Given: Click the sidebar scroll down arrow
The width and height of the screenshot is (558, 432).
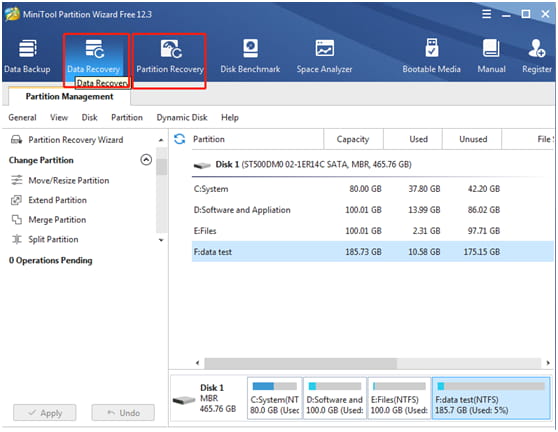Looking at the screenshot, I should click(x=161, y=240).
